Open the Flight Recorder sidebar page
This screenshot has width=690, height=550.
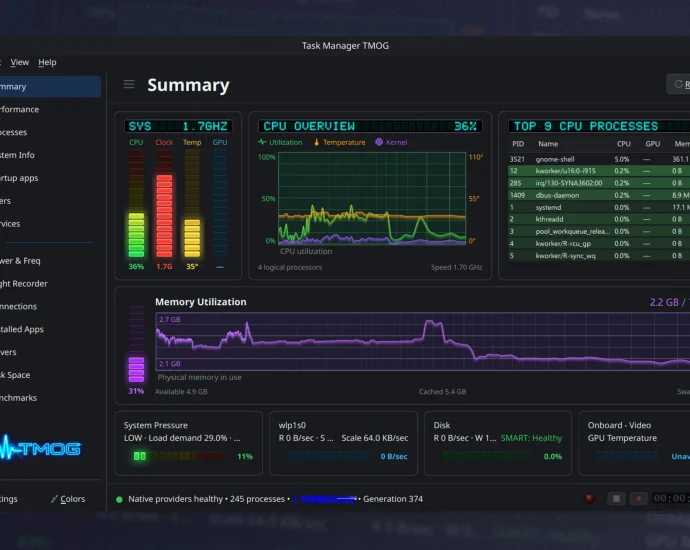point(50,283)
